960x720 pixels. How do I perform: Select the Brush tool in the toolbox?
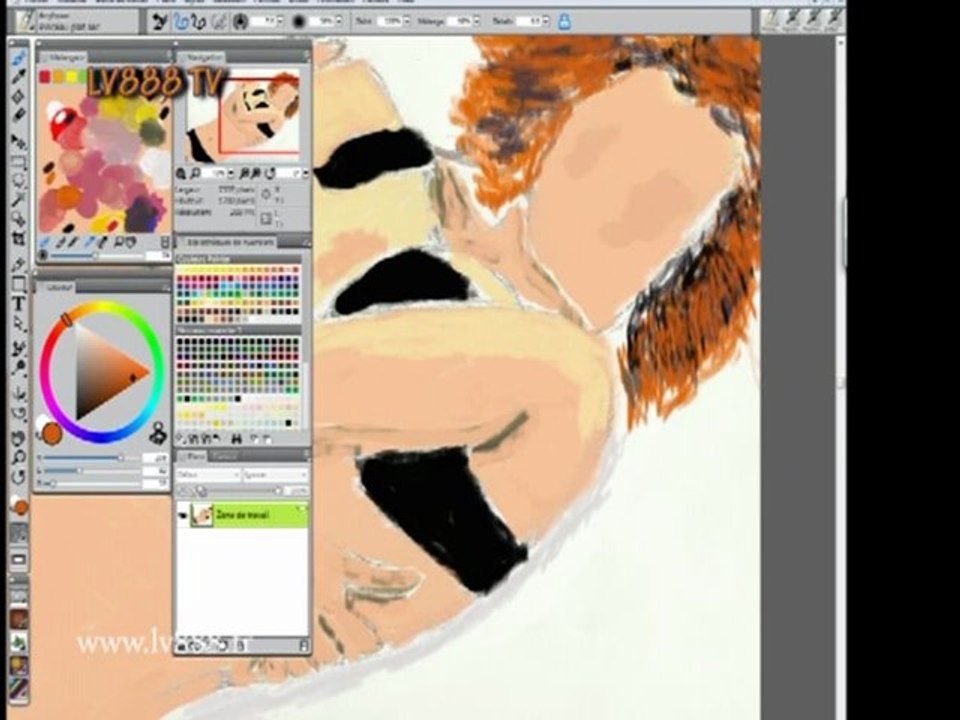point(19,58)
